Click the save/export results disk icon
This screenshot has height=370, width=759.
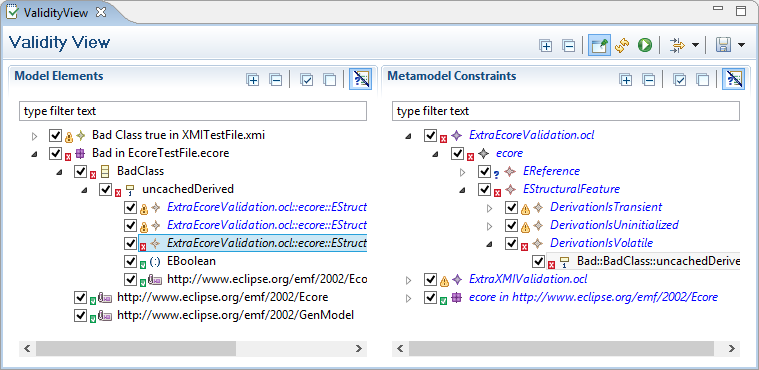click(724, 46)
